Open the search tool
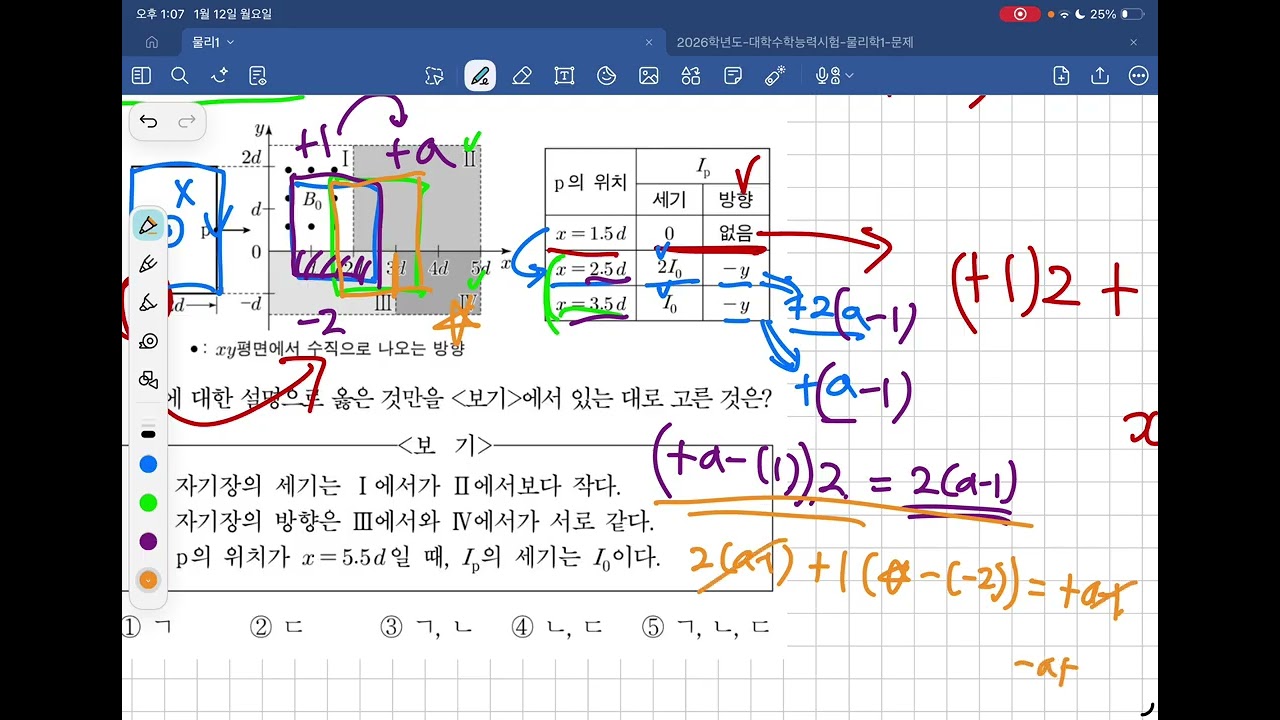1280x720 pixels. coord(180,75)
